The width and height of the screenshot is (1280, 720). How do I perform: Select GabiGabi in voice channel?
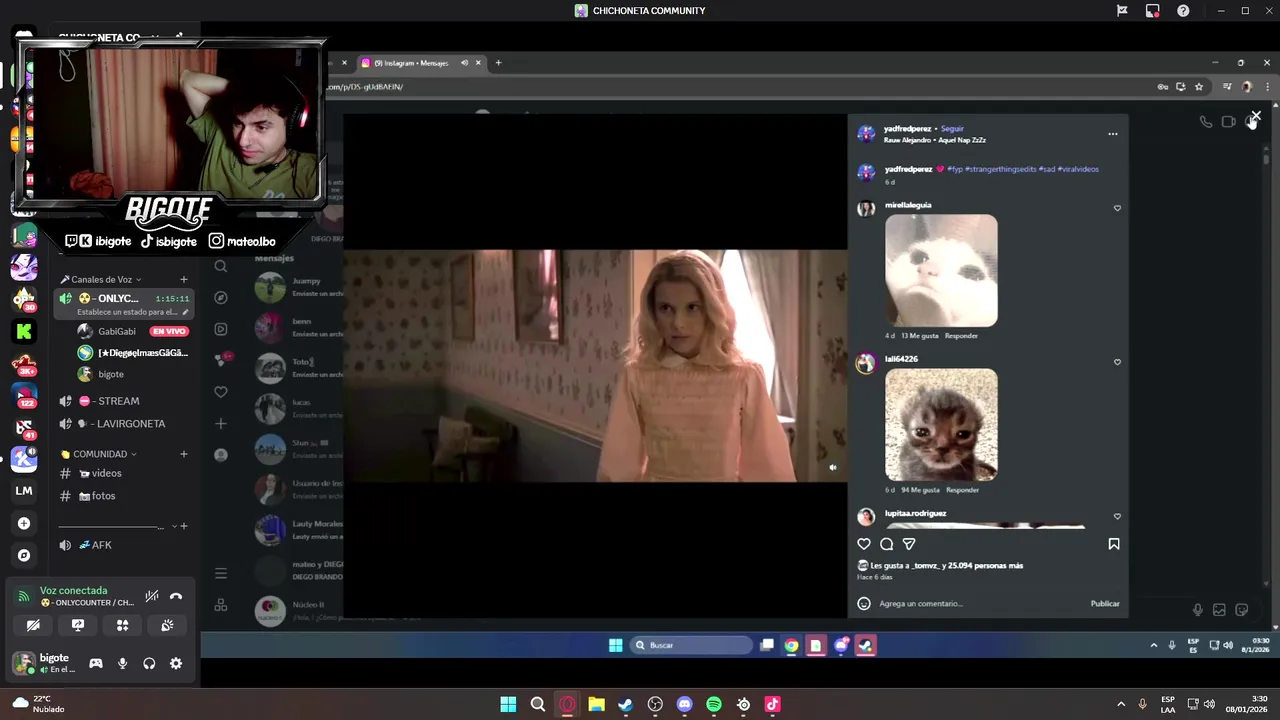point(116,331)
